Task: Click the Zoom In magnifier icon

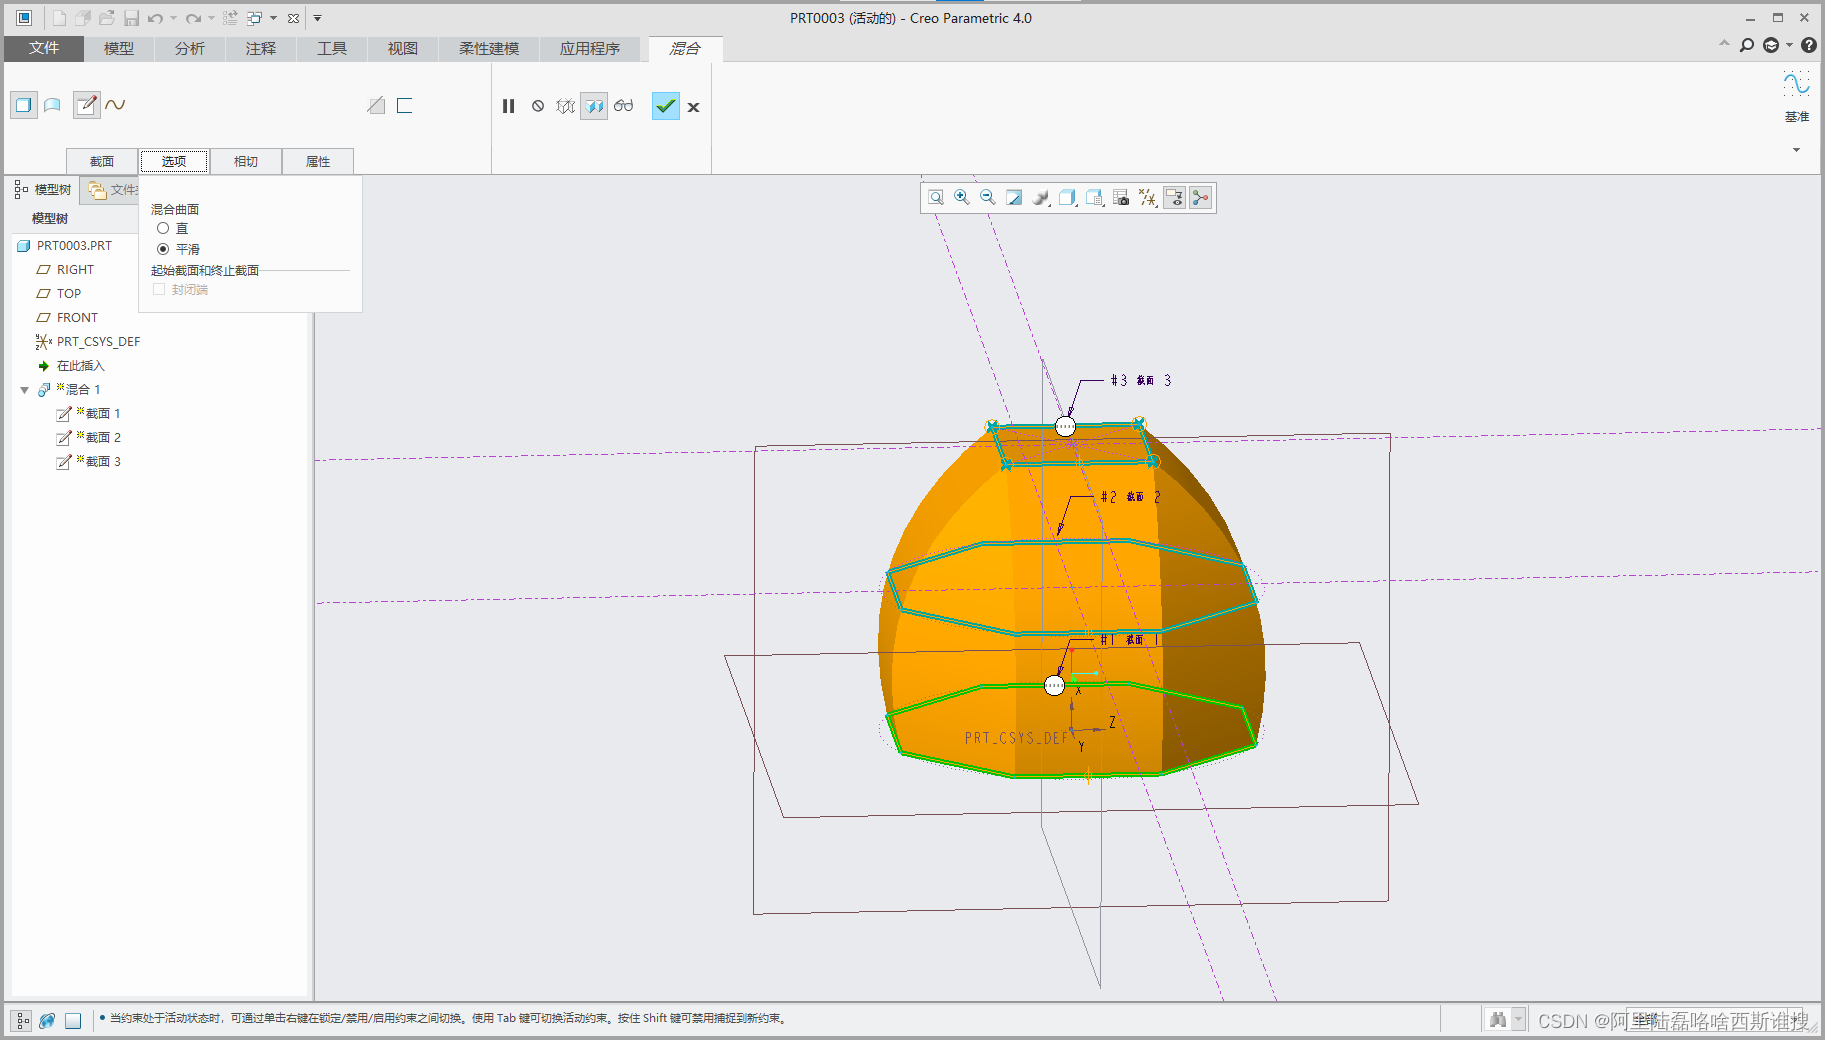Action: click(962, 198)
